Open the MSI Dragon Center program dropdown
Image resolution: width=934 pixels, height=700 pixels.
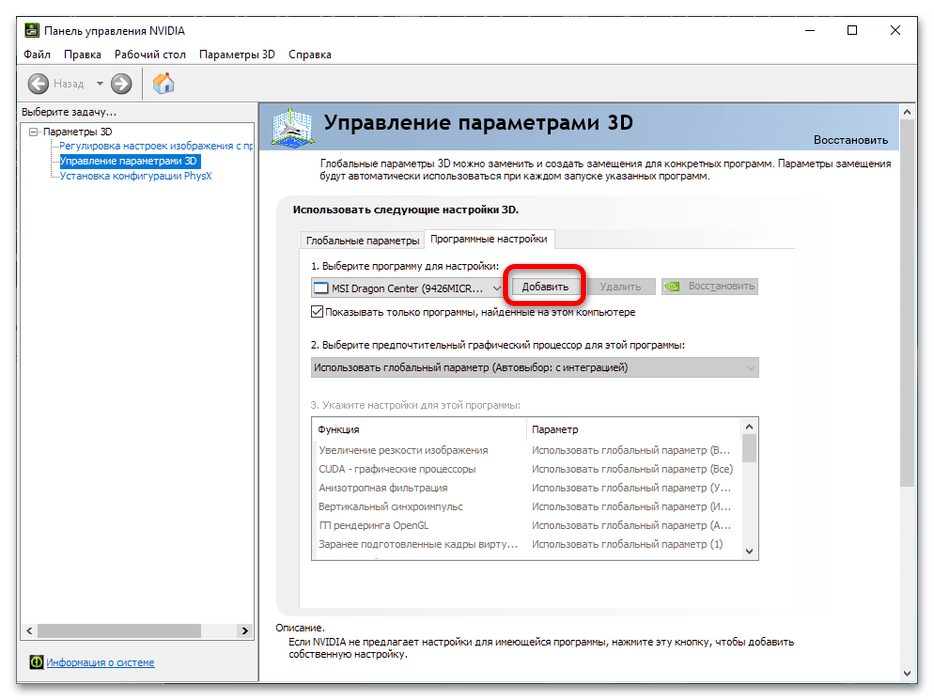click(x=408, y=287)
